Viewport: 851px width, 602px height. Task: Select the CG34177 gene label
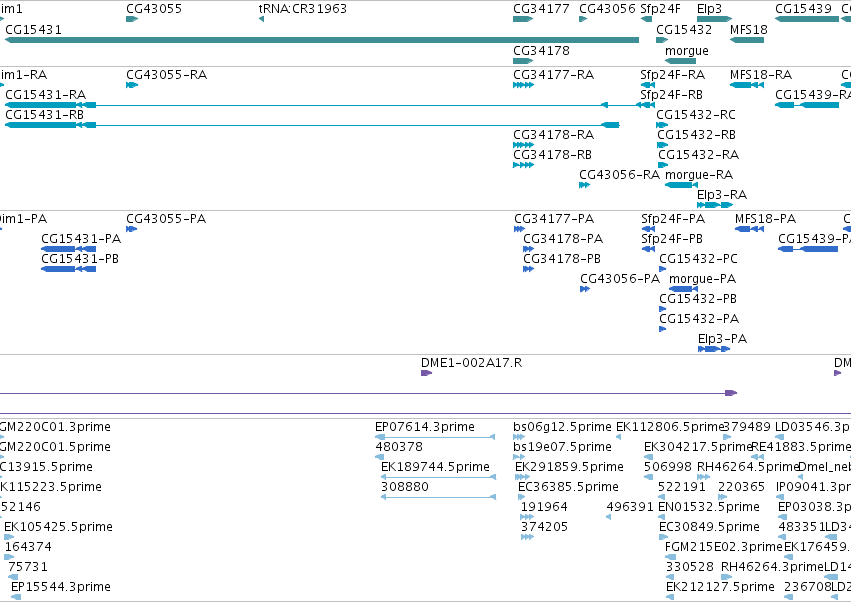pyautogui.click(x=541, y=9)
